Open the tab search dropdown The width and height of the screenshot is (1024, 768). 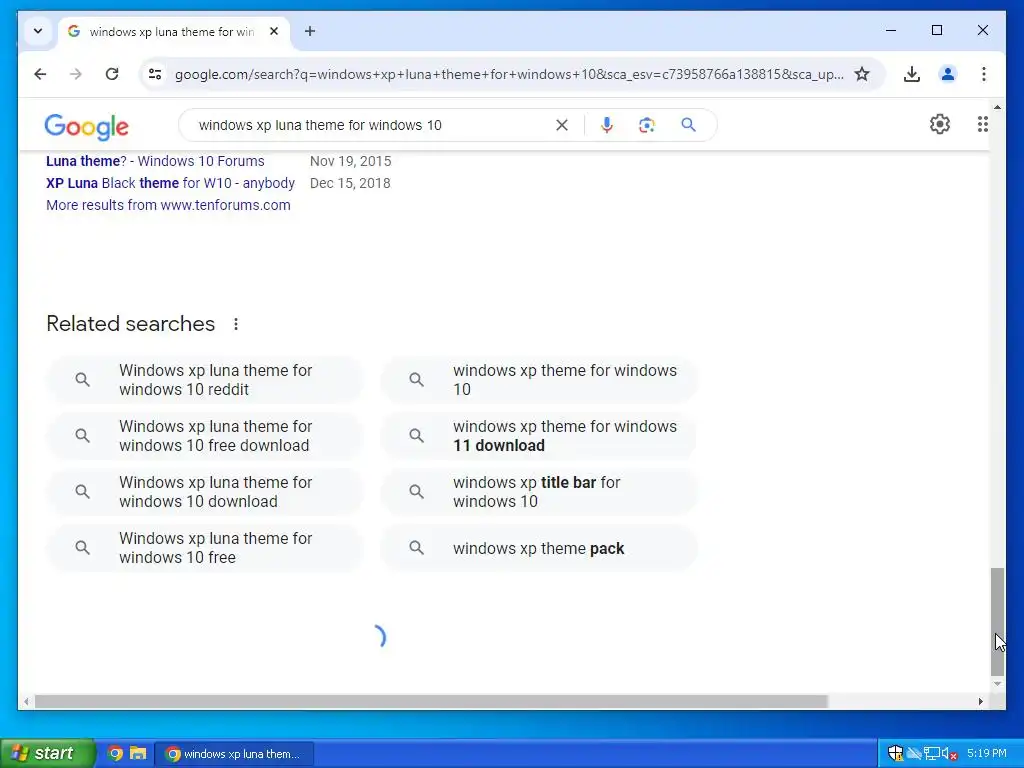38,31
